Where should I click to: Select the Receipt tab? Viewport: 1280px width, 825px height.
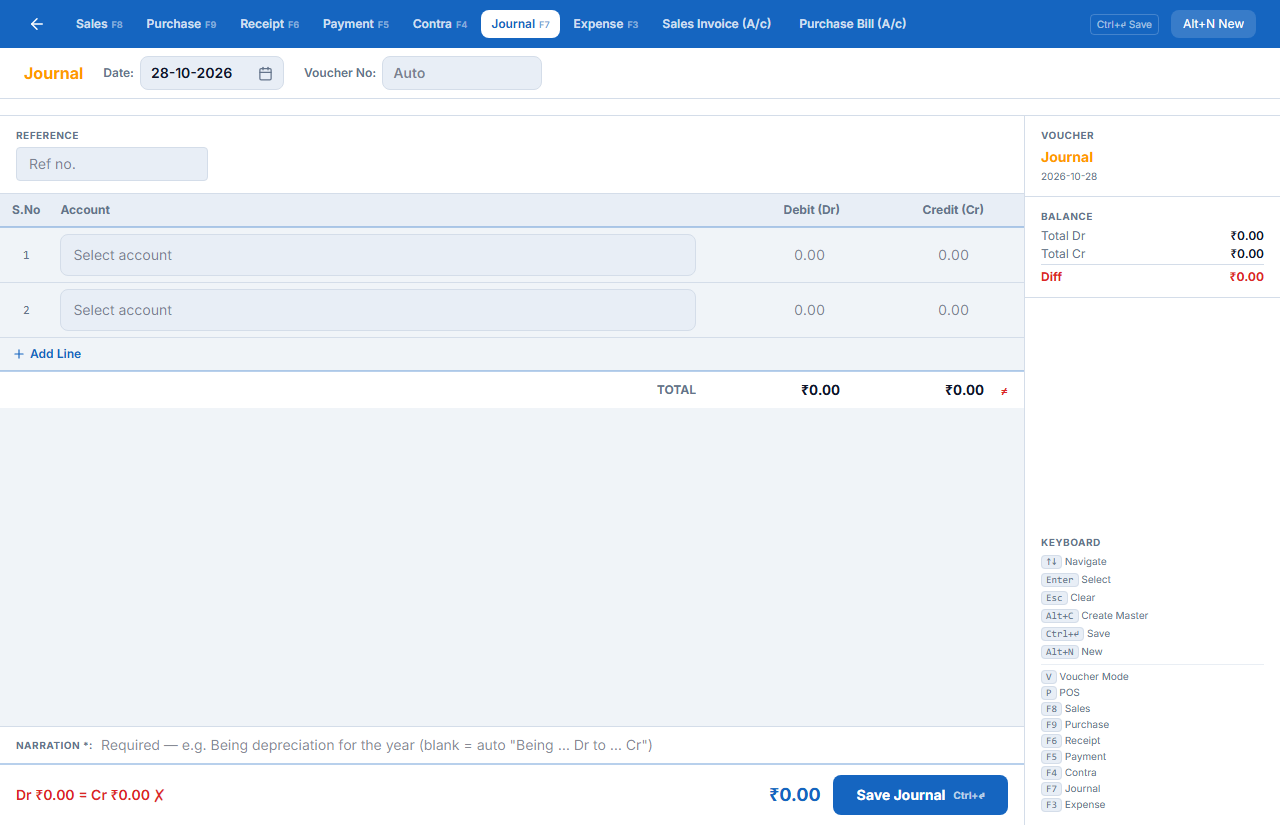coord(270,24)
